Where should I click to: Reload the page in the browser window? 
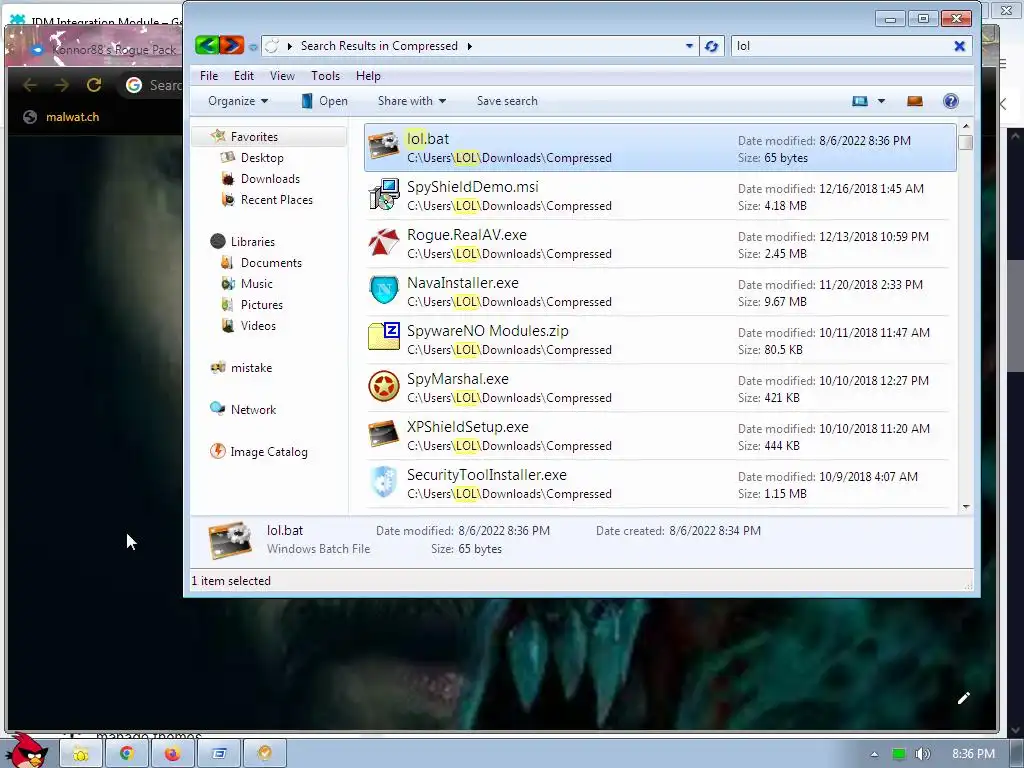click(x=93, y=85)
